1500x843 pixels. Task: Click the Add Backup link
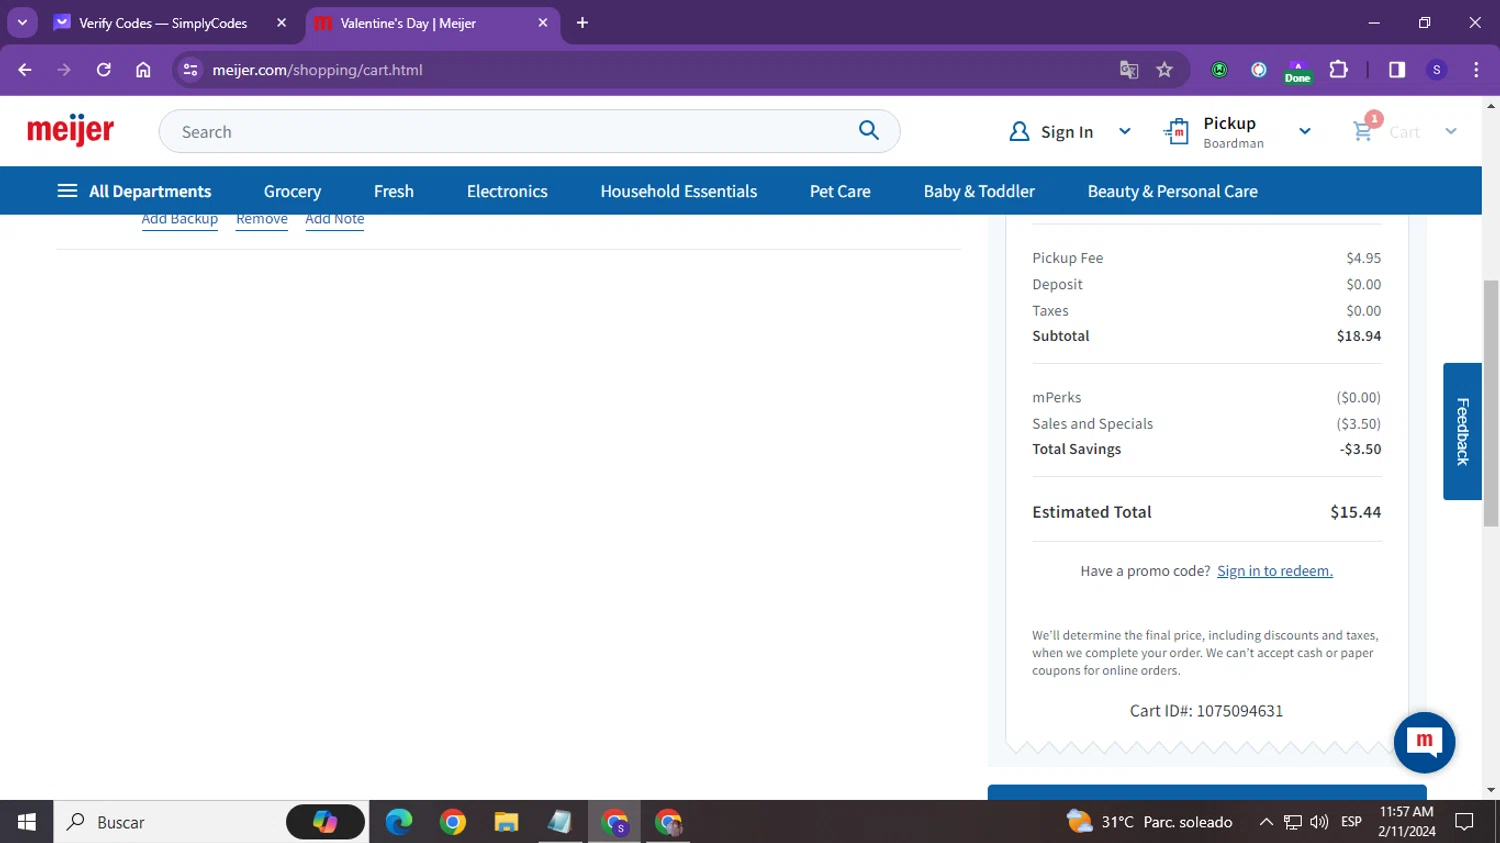[180, 220]
